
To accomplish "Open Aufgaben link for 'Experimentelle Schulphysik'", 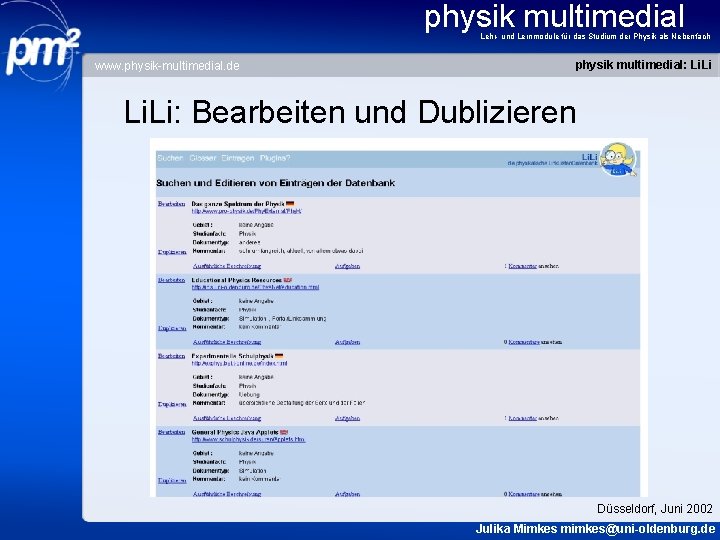I will [x=347, y=418].
